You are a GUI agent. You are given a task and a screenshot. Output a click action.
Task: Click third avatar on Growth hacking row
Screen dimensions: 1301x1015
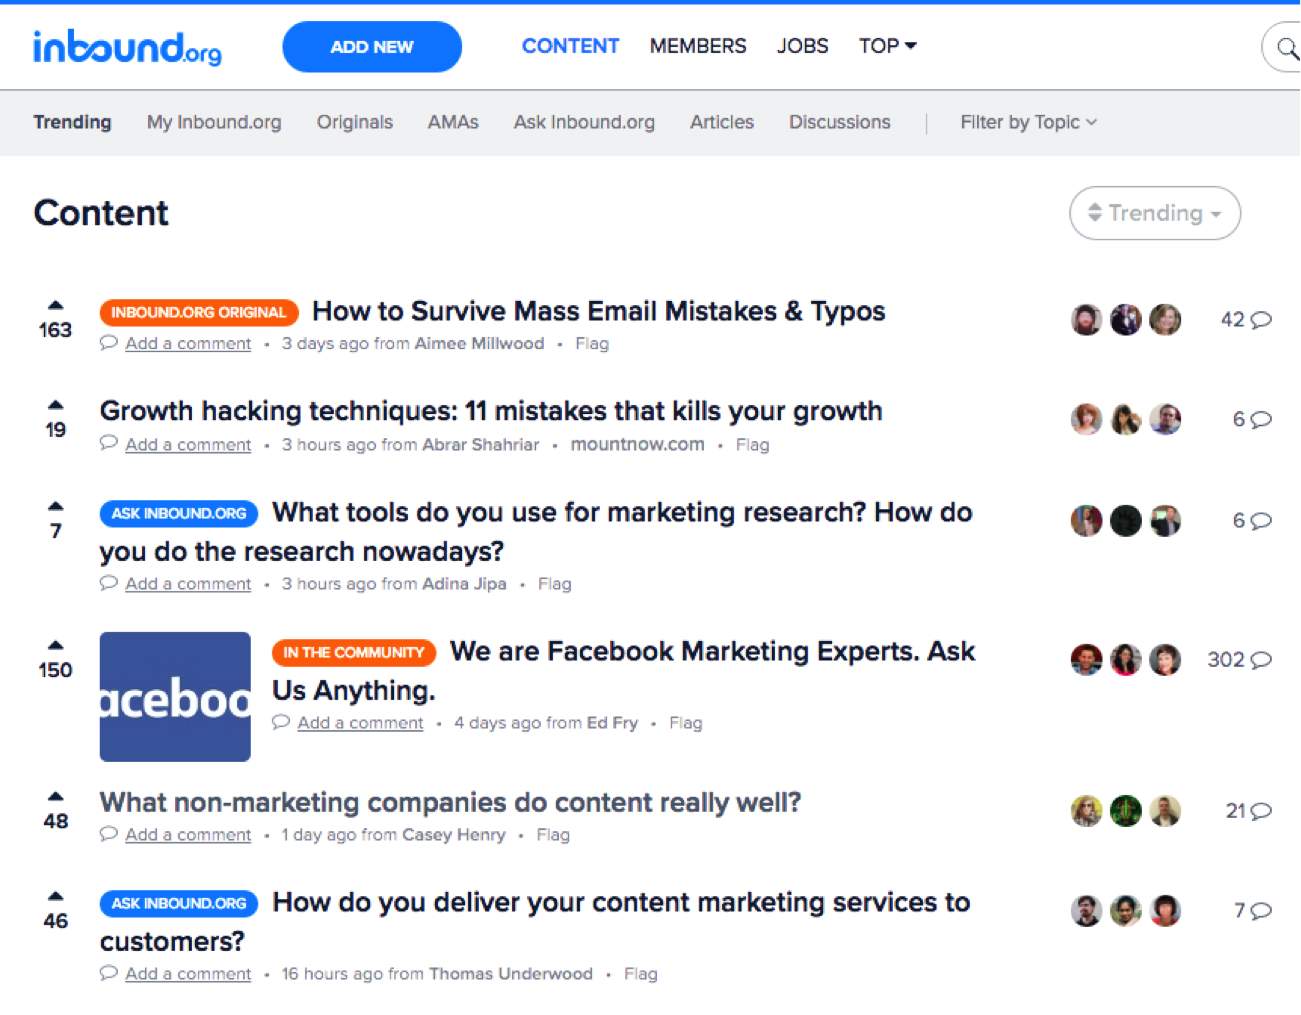tap(1165, 420)
